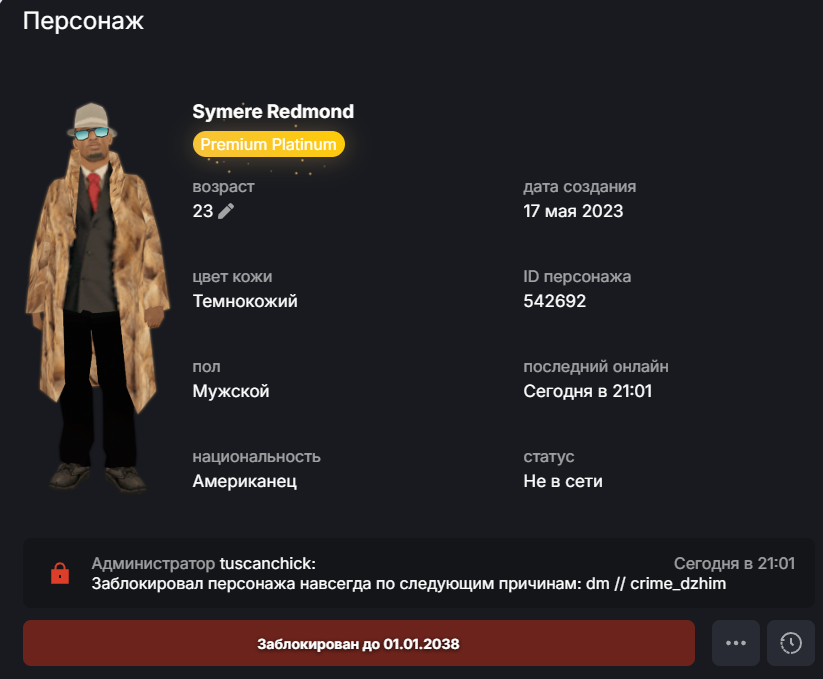Screen dimensions: 823x679
Task: Click the red lock ban icon
Action: (60, 573)
